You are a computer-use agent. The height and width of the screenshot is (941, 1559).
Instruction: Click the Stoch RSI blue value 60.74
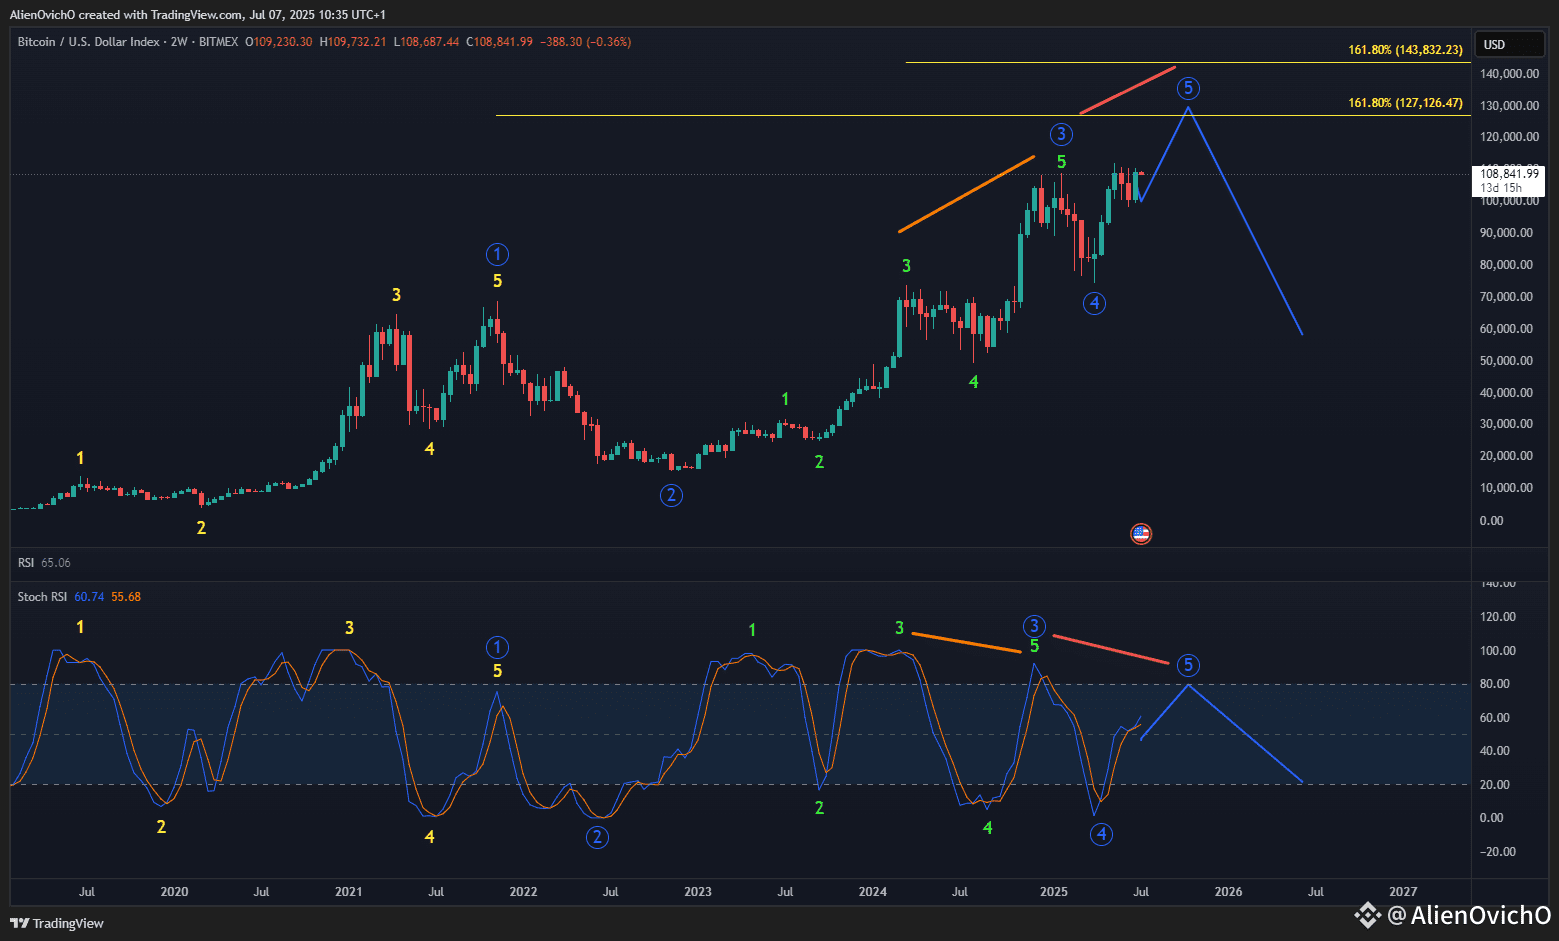pyautogui.click(x=89, y=597)
